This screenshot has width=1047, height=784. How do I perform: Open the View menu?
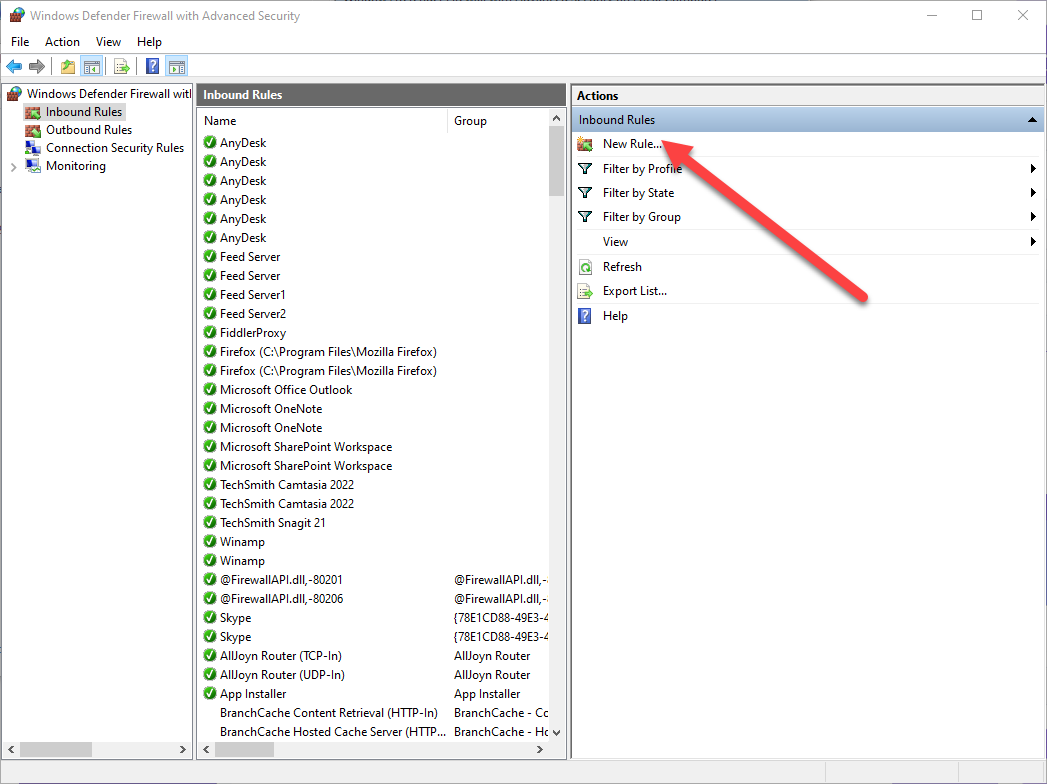108,42
